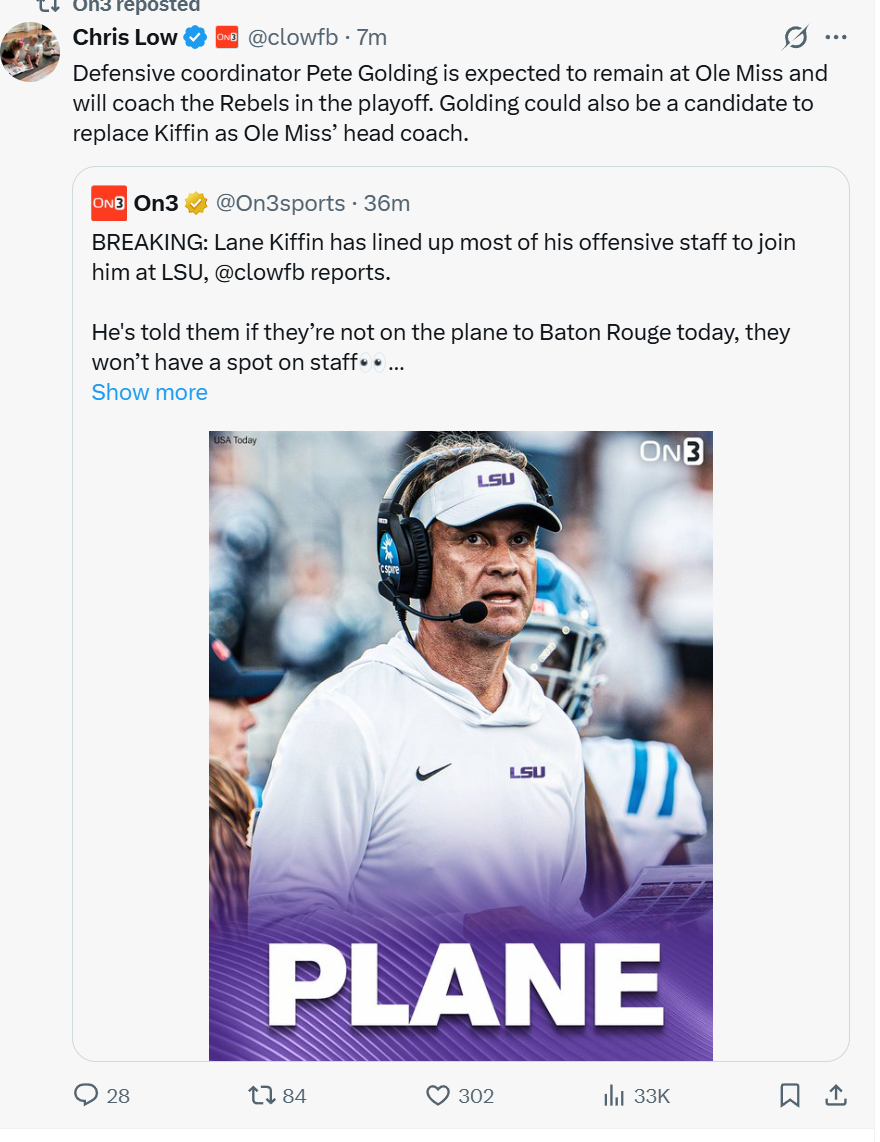Click the share upload icon
Image resolution: width=880 pixels, height=1142 pixels.
coord(835,1095)
